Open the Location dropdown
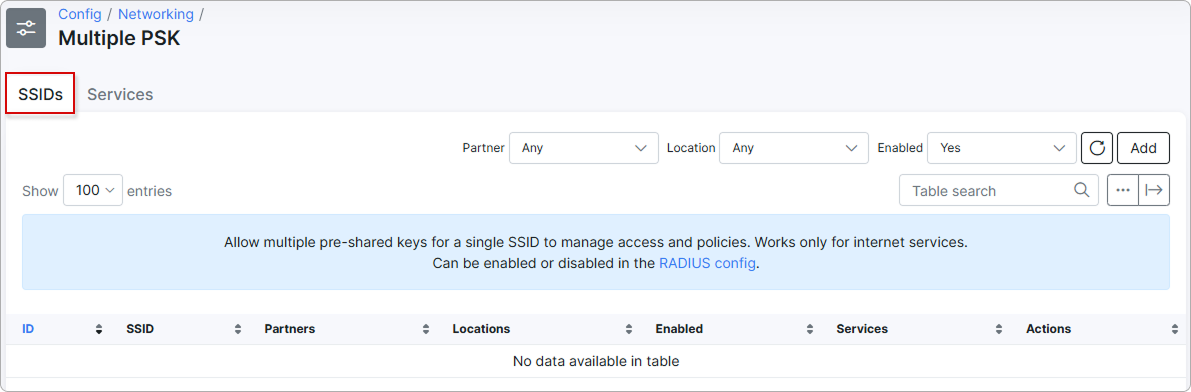The height and width of the screenshot is (392, 1191). (x=794, y=148)
